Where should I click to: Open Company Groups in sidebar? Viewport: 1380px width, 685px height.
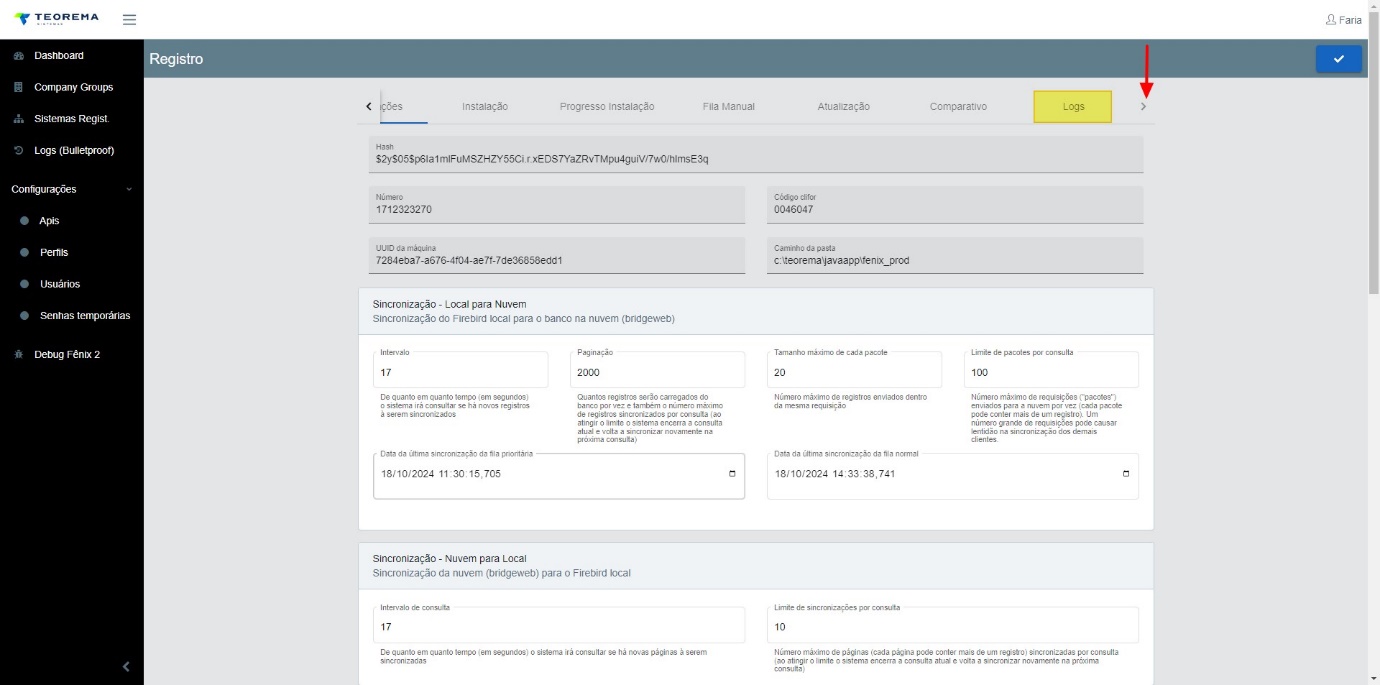(x=74, y=87)
